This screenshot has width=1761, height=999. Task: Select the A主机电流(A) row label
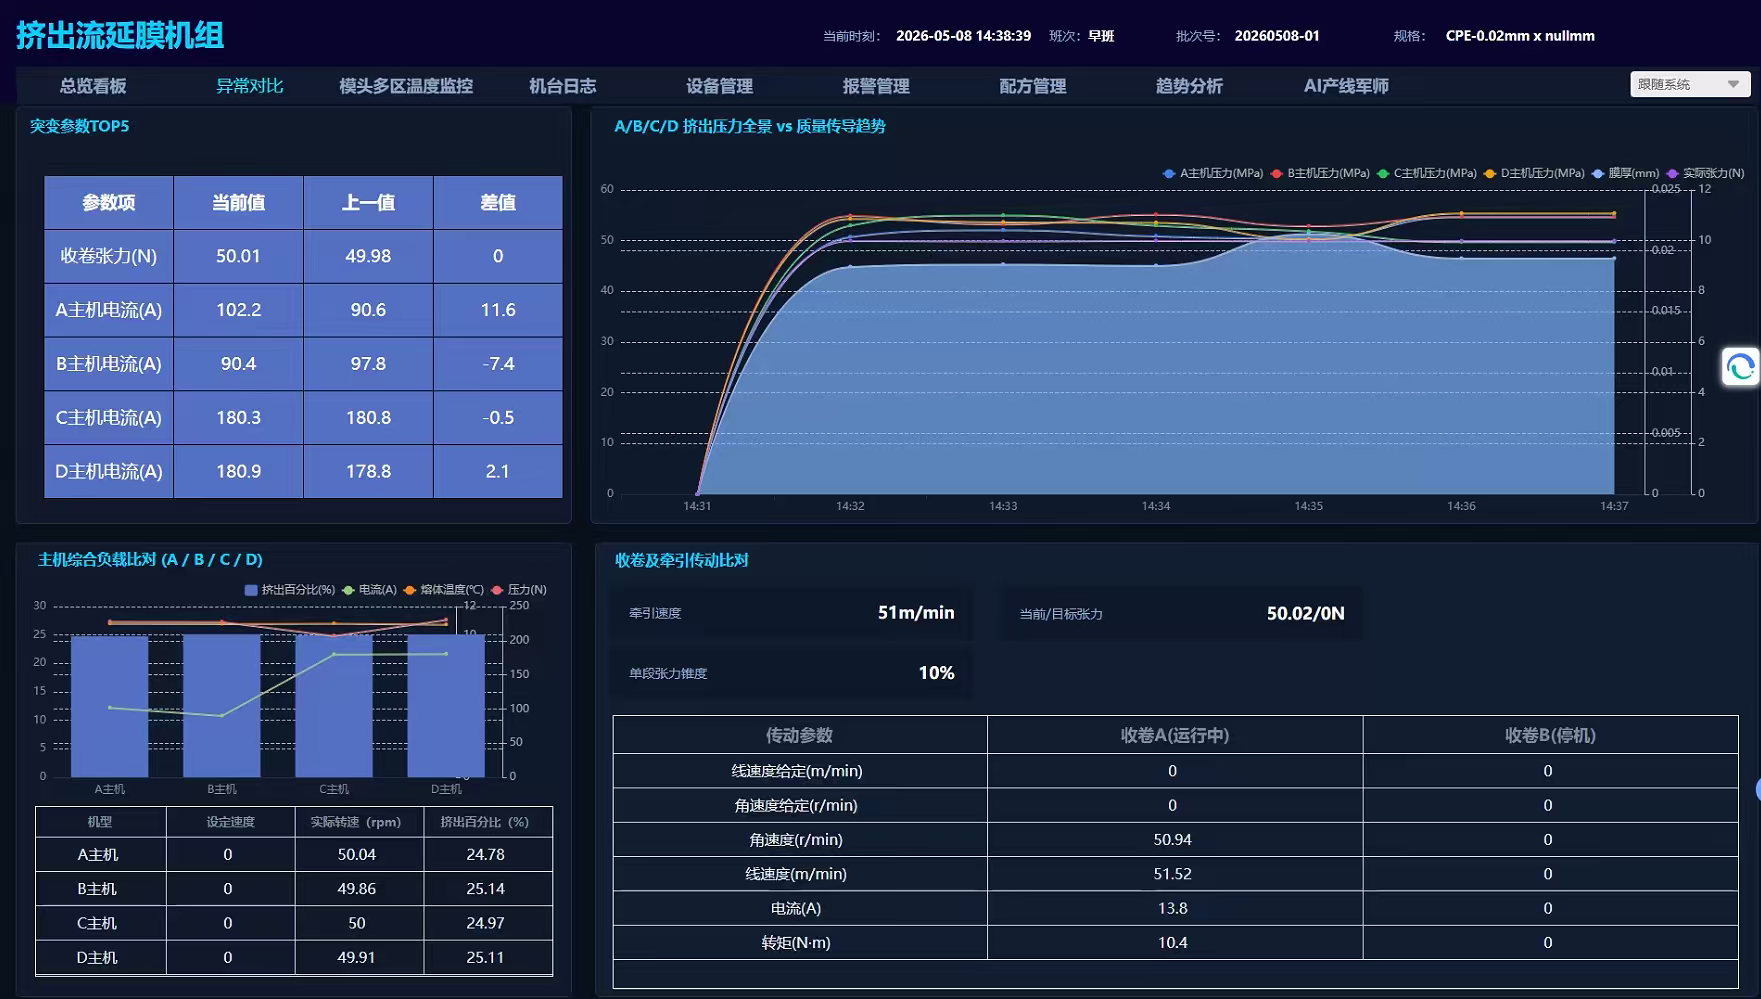click(109, 310)
